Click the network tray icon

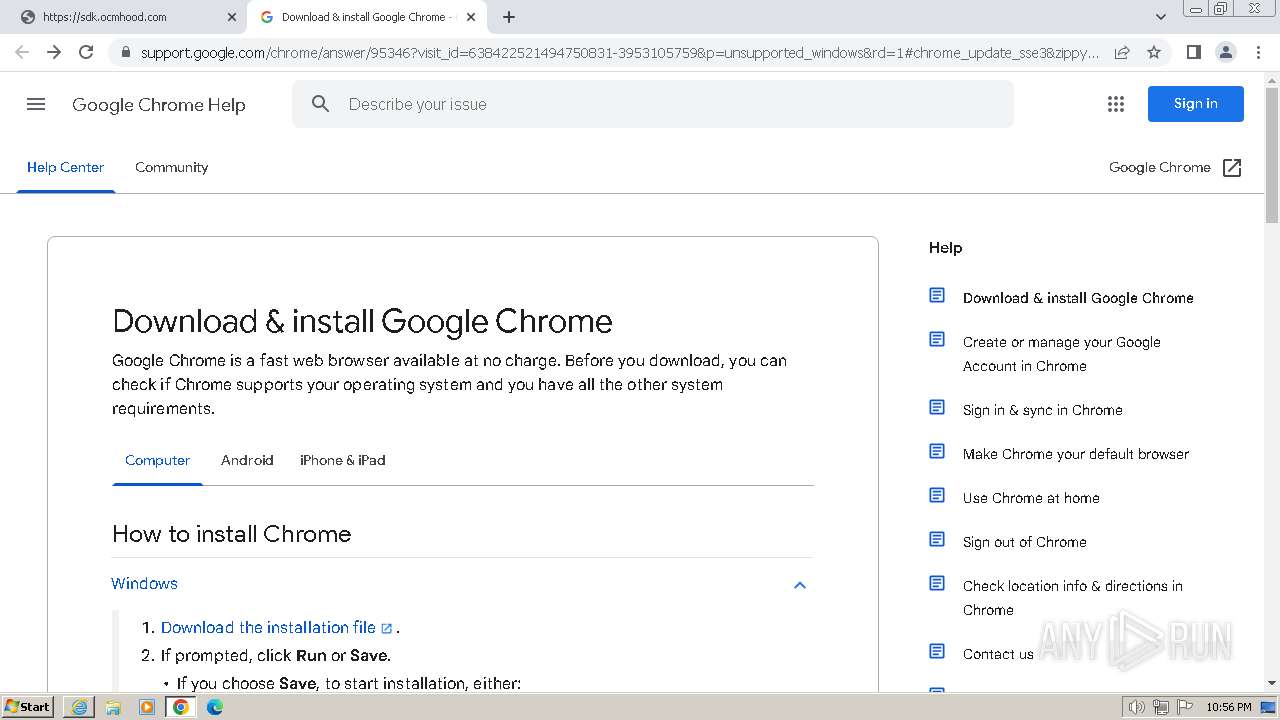click(1160, 707)
